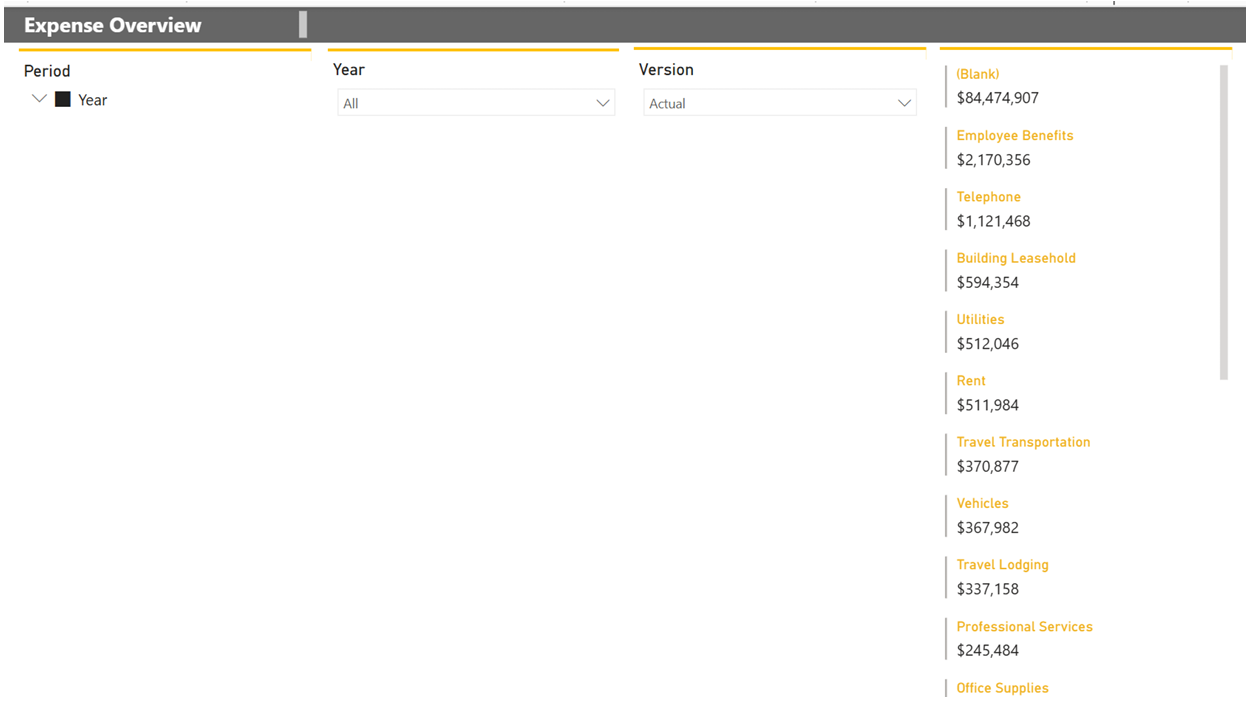
Task: Click the $370,877 amount
Action: (988, 466)
